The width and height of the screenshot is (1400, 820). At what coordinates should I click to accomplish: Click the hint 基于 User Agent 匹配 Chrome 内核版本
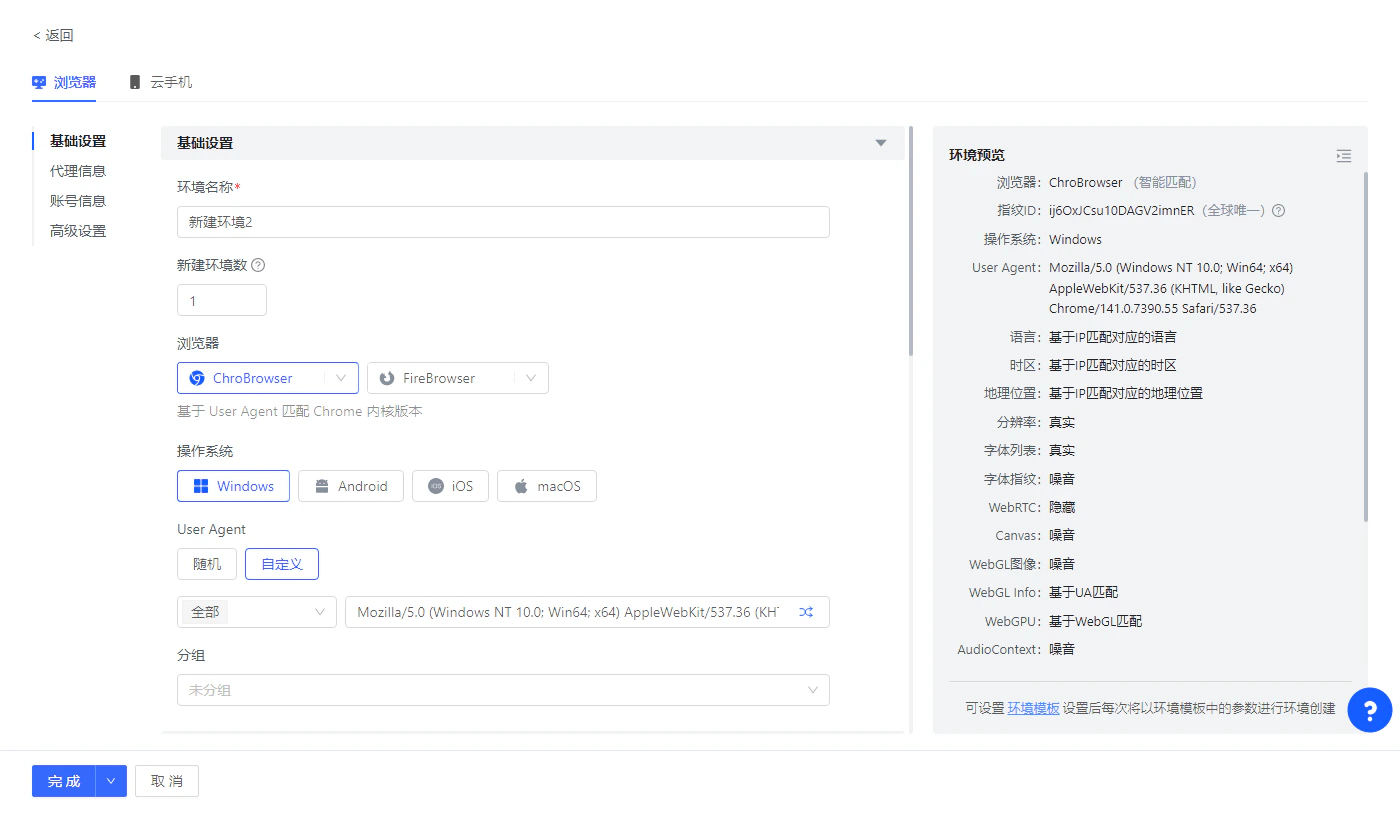click(x=300, y=411)
